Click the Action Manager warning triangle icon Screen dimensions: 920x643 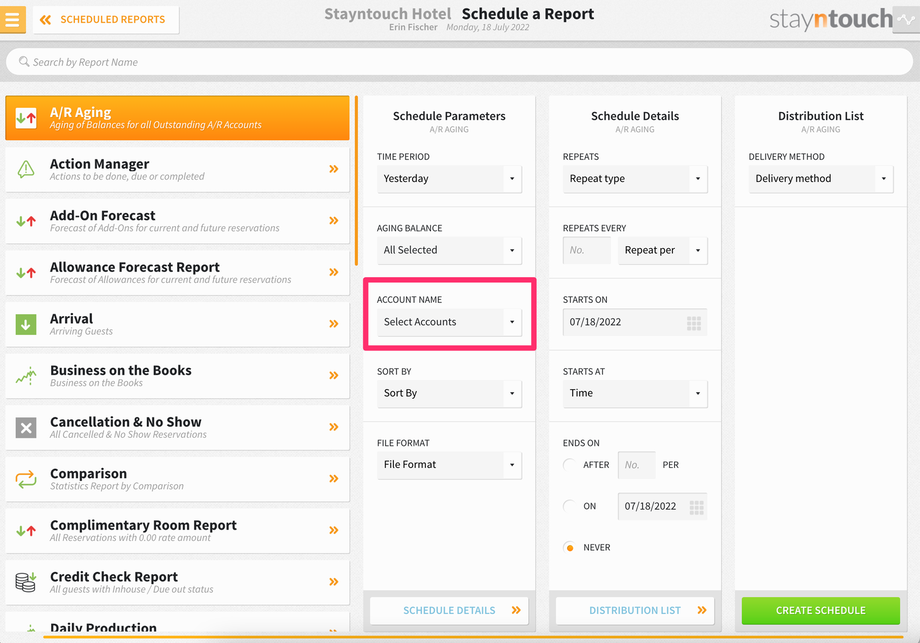click(x=26, y=169)
